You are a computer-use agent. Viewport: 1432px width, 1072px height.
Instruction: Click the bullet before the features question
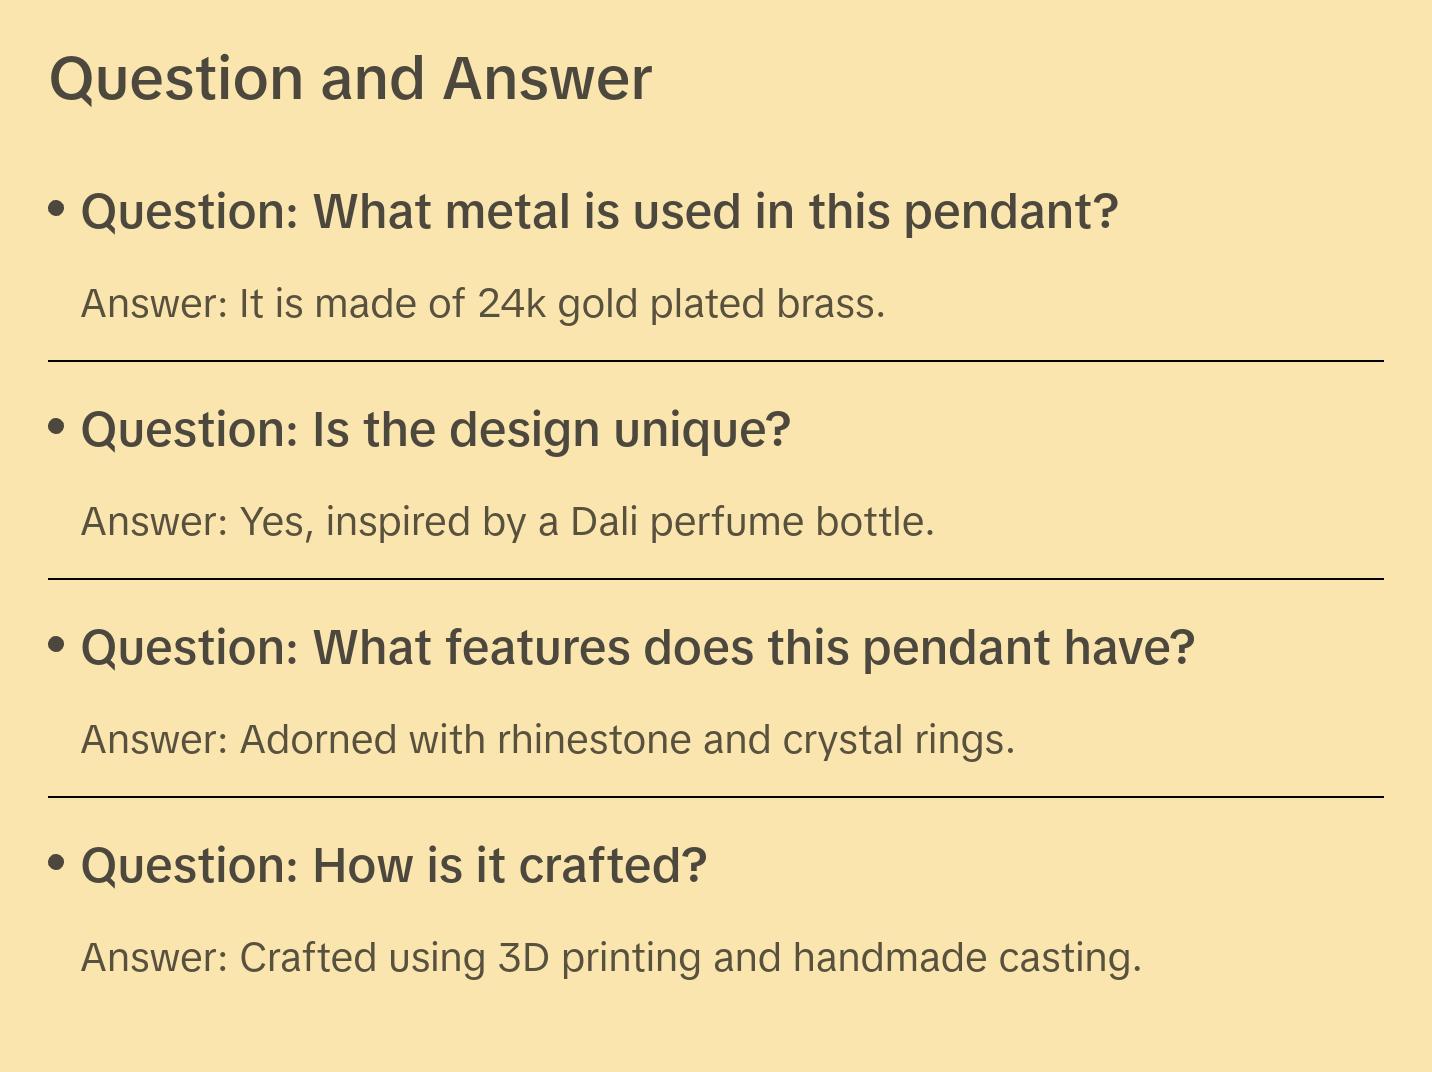pos(57,645)
